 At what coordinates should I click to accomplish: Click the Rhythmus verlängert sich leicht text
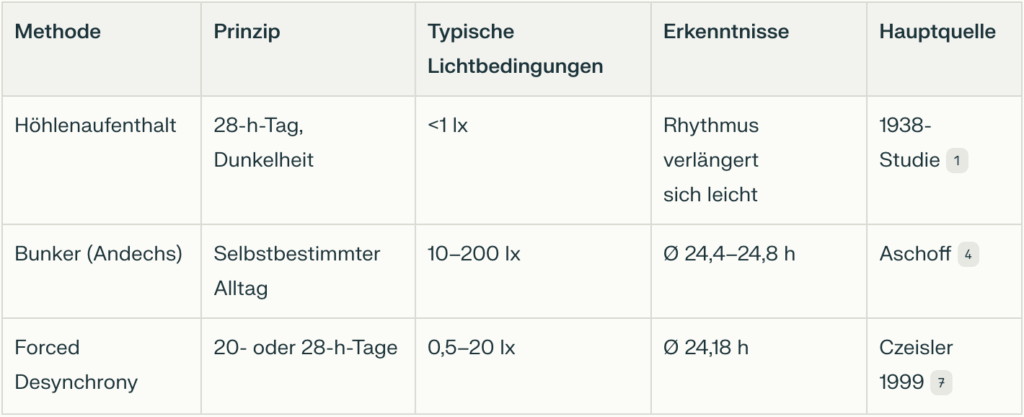[x=711, y=160]
